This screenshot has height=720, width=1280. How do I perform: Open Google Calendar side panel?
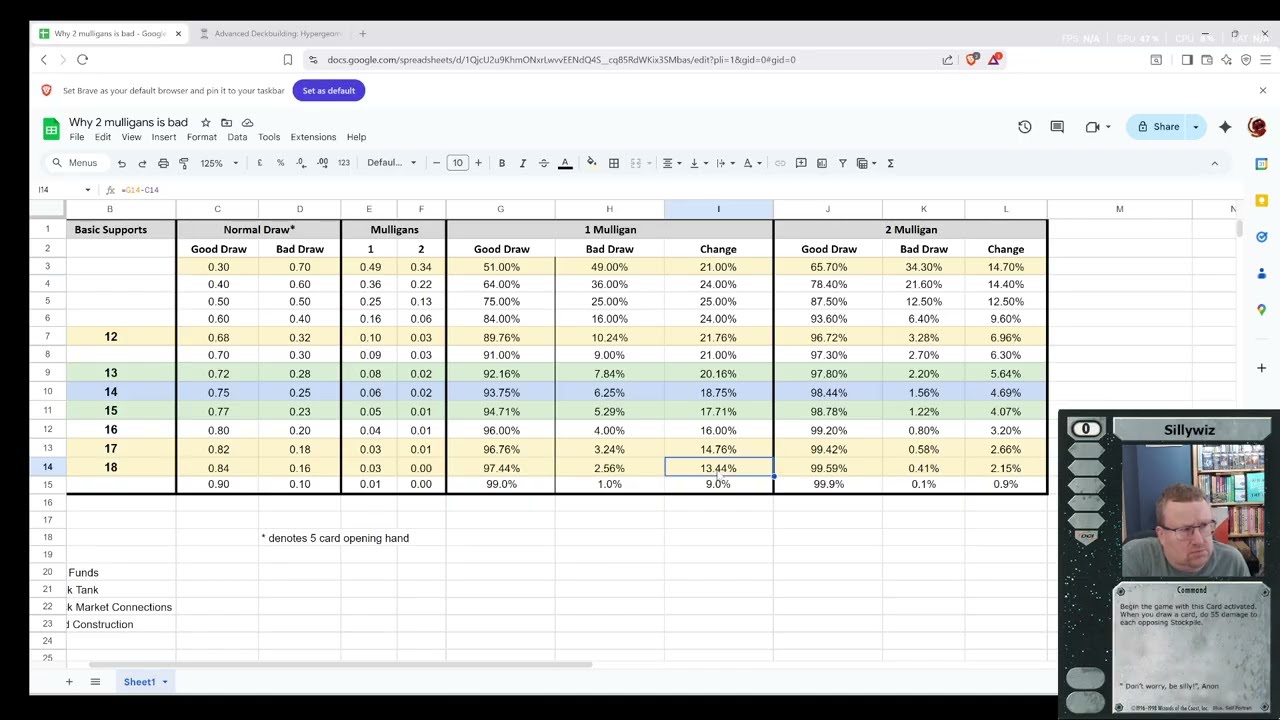[1262, 164]
